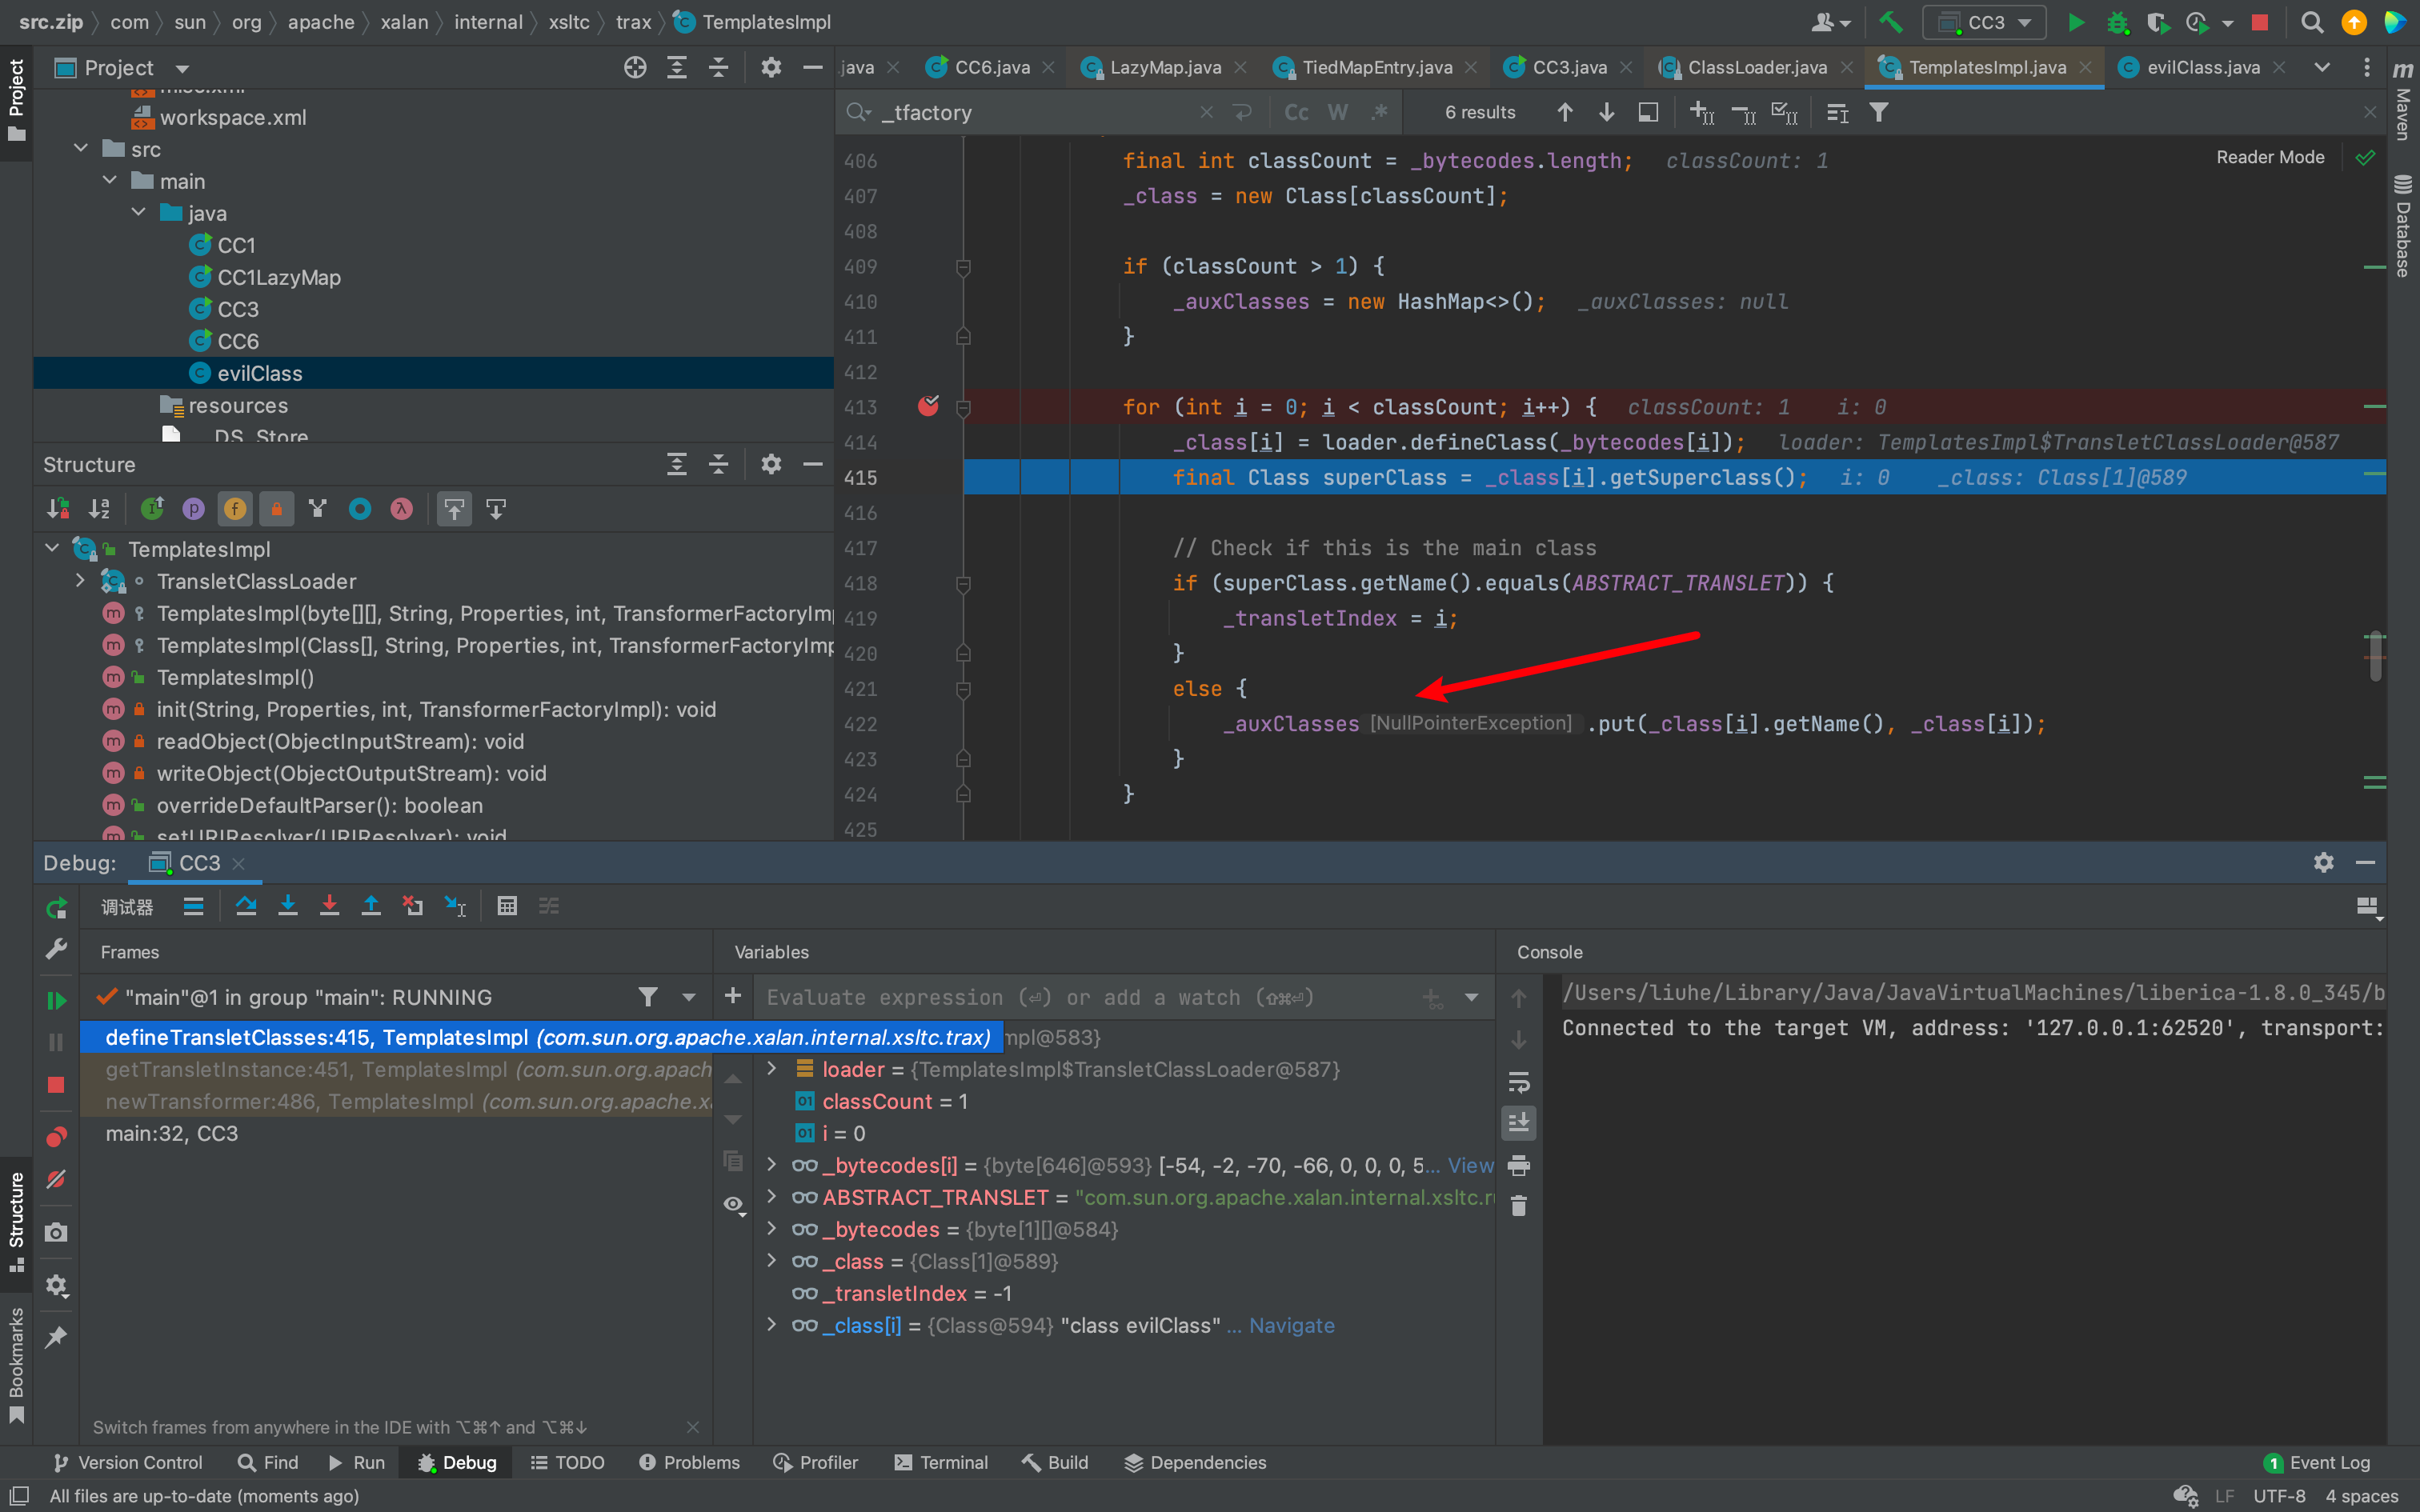Click the Print console output icon
Image resolution: width=2420 pixels, height=1512 pixels.
point(1519,1165)
